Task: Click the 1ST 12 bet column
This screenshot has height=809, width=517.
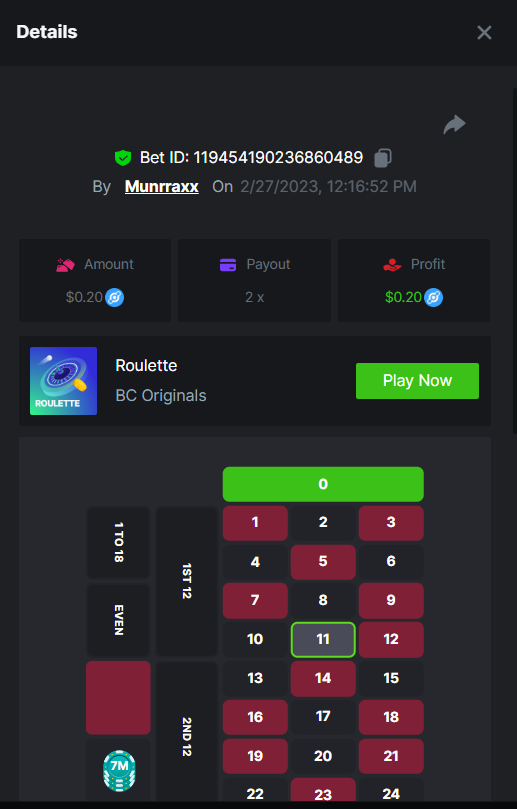Action: [187, 581]
